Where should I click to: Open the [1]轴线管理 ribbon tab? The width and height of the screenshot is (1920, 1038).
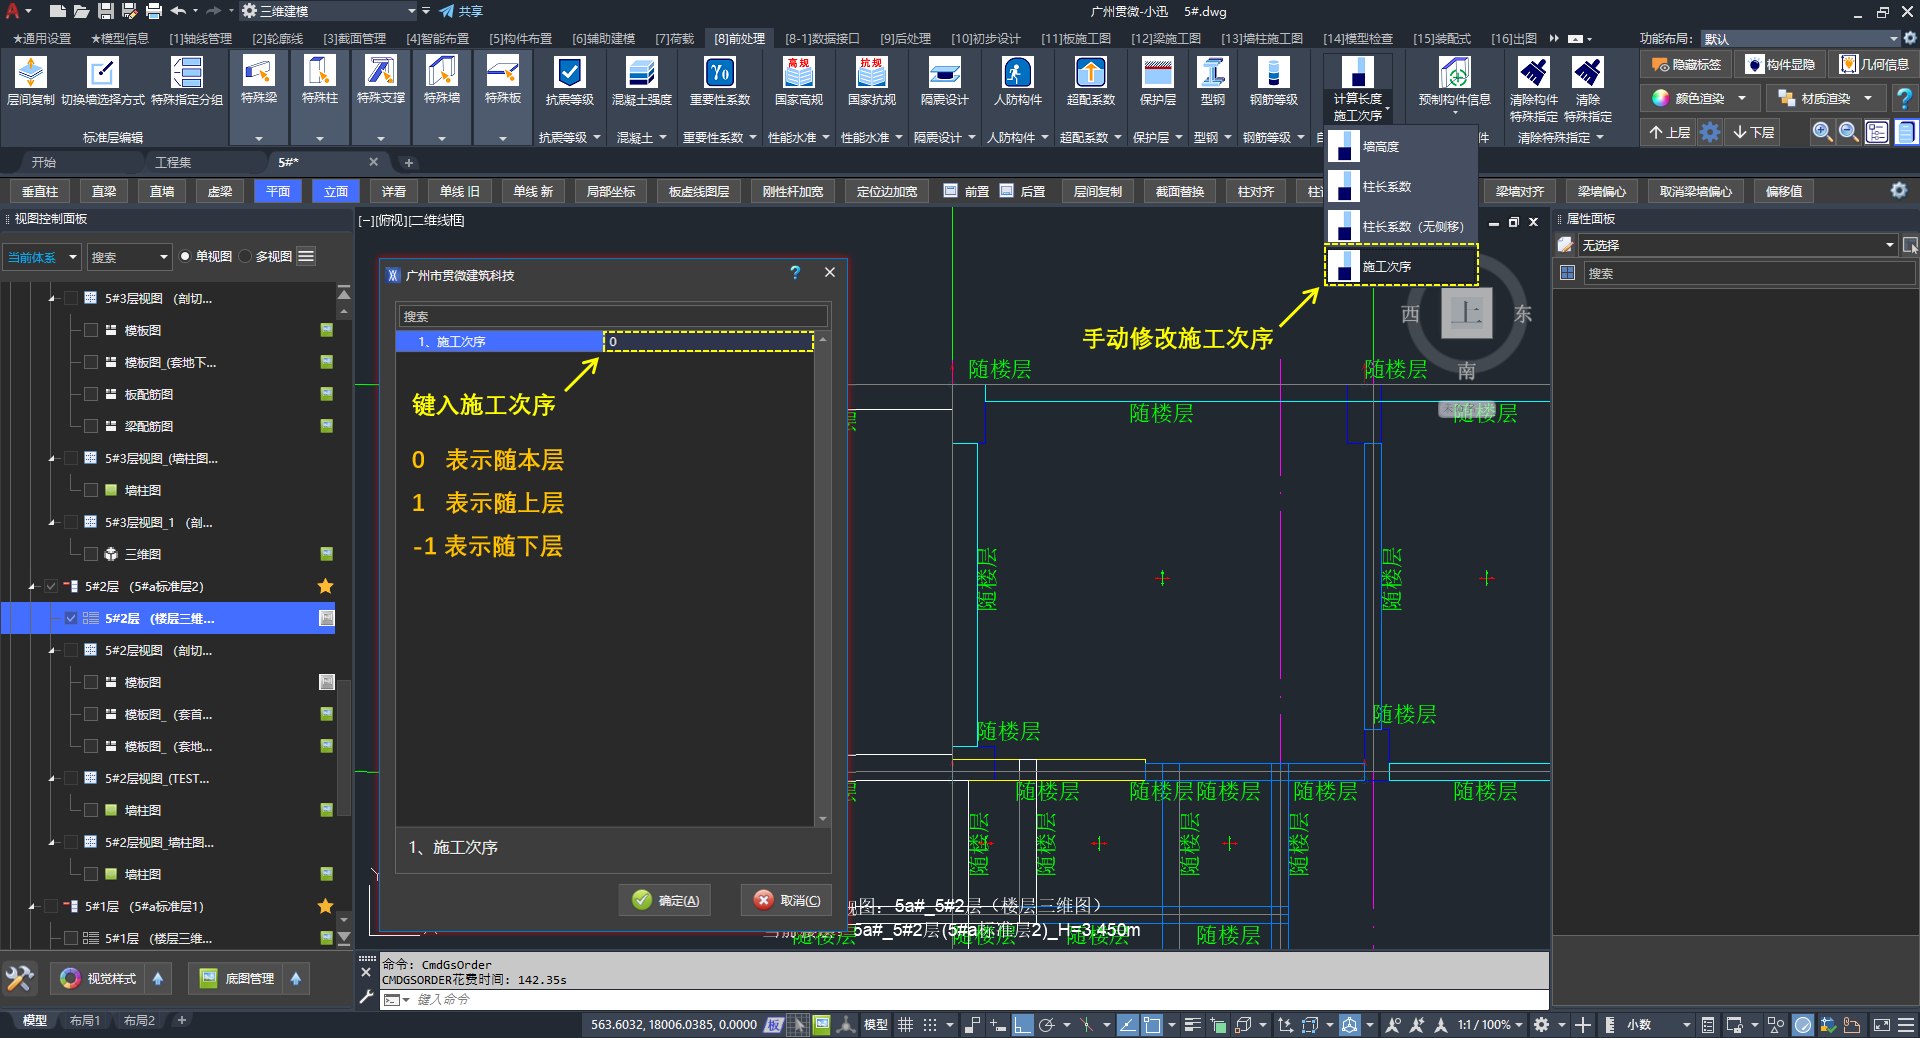(200, 39)
